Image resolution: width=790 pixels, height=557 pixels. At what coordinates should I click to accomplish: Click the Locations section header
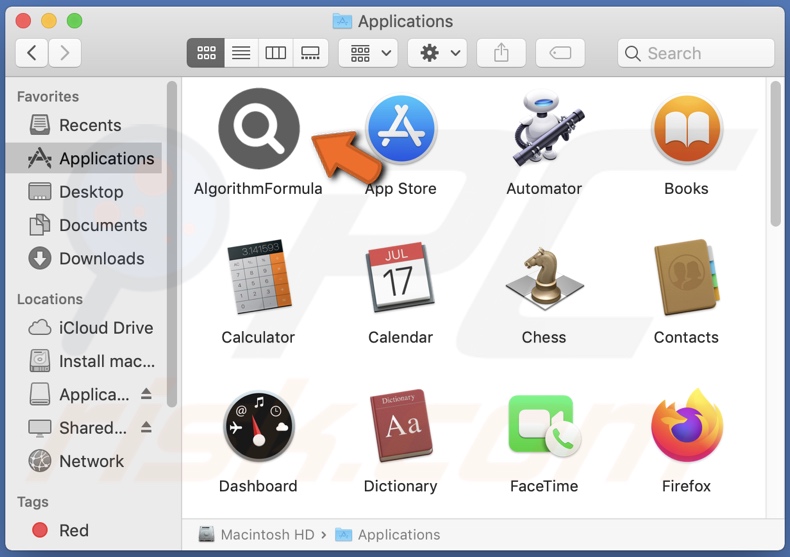50,299
